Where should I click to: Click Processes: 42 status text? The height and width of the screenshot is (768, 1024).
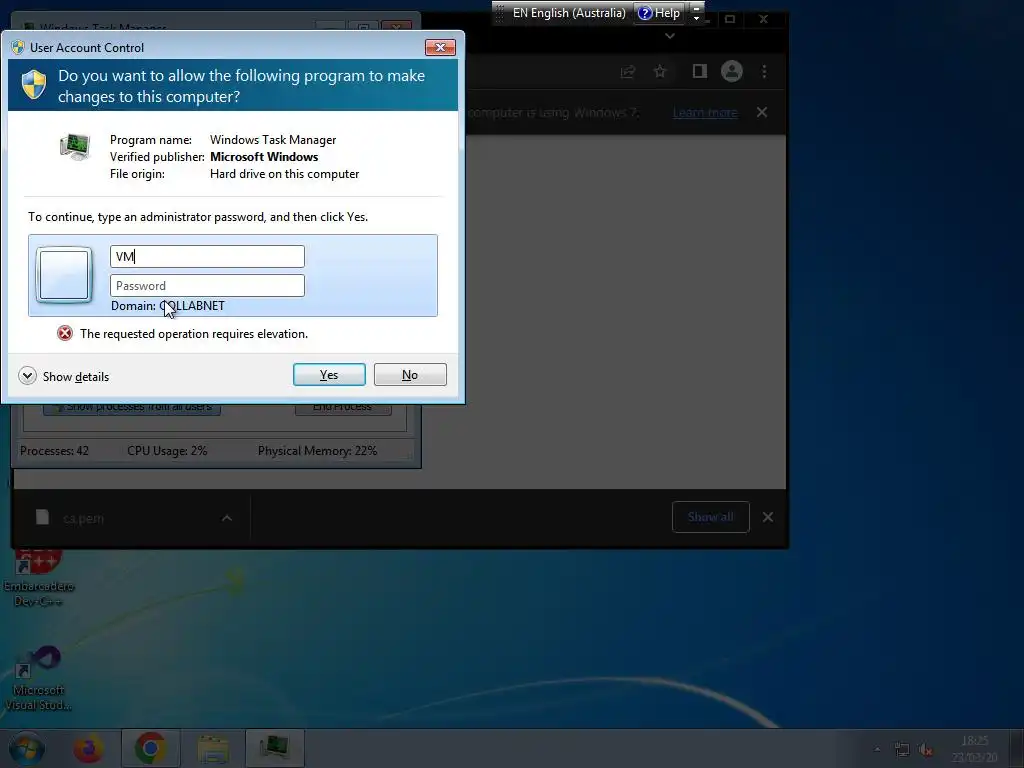pos(54,451)
